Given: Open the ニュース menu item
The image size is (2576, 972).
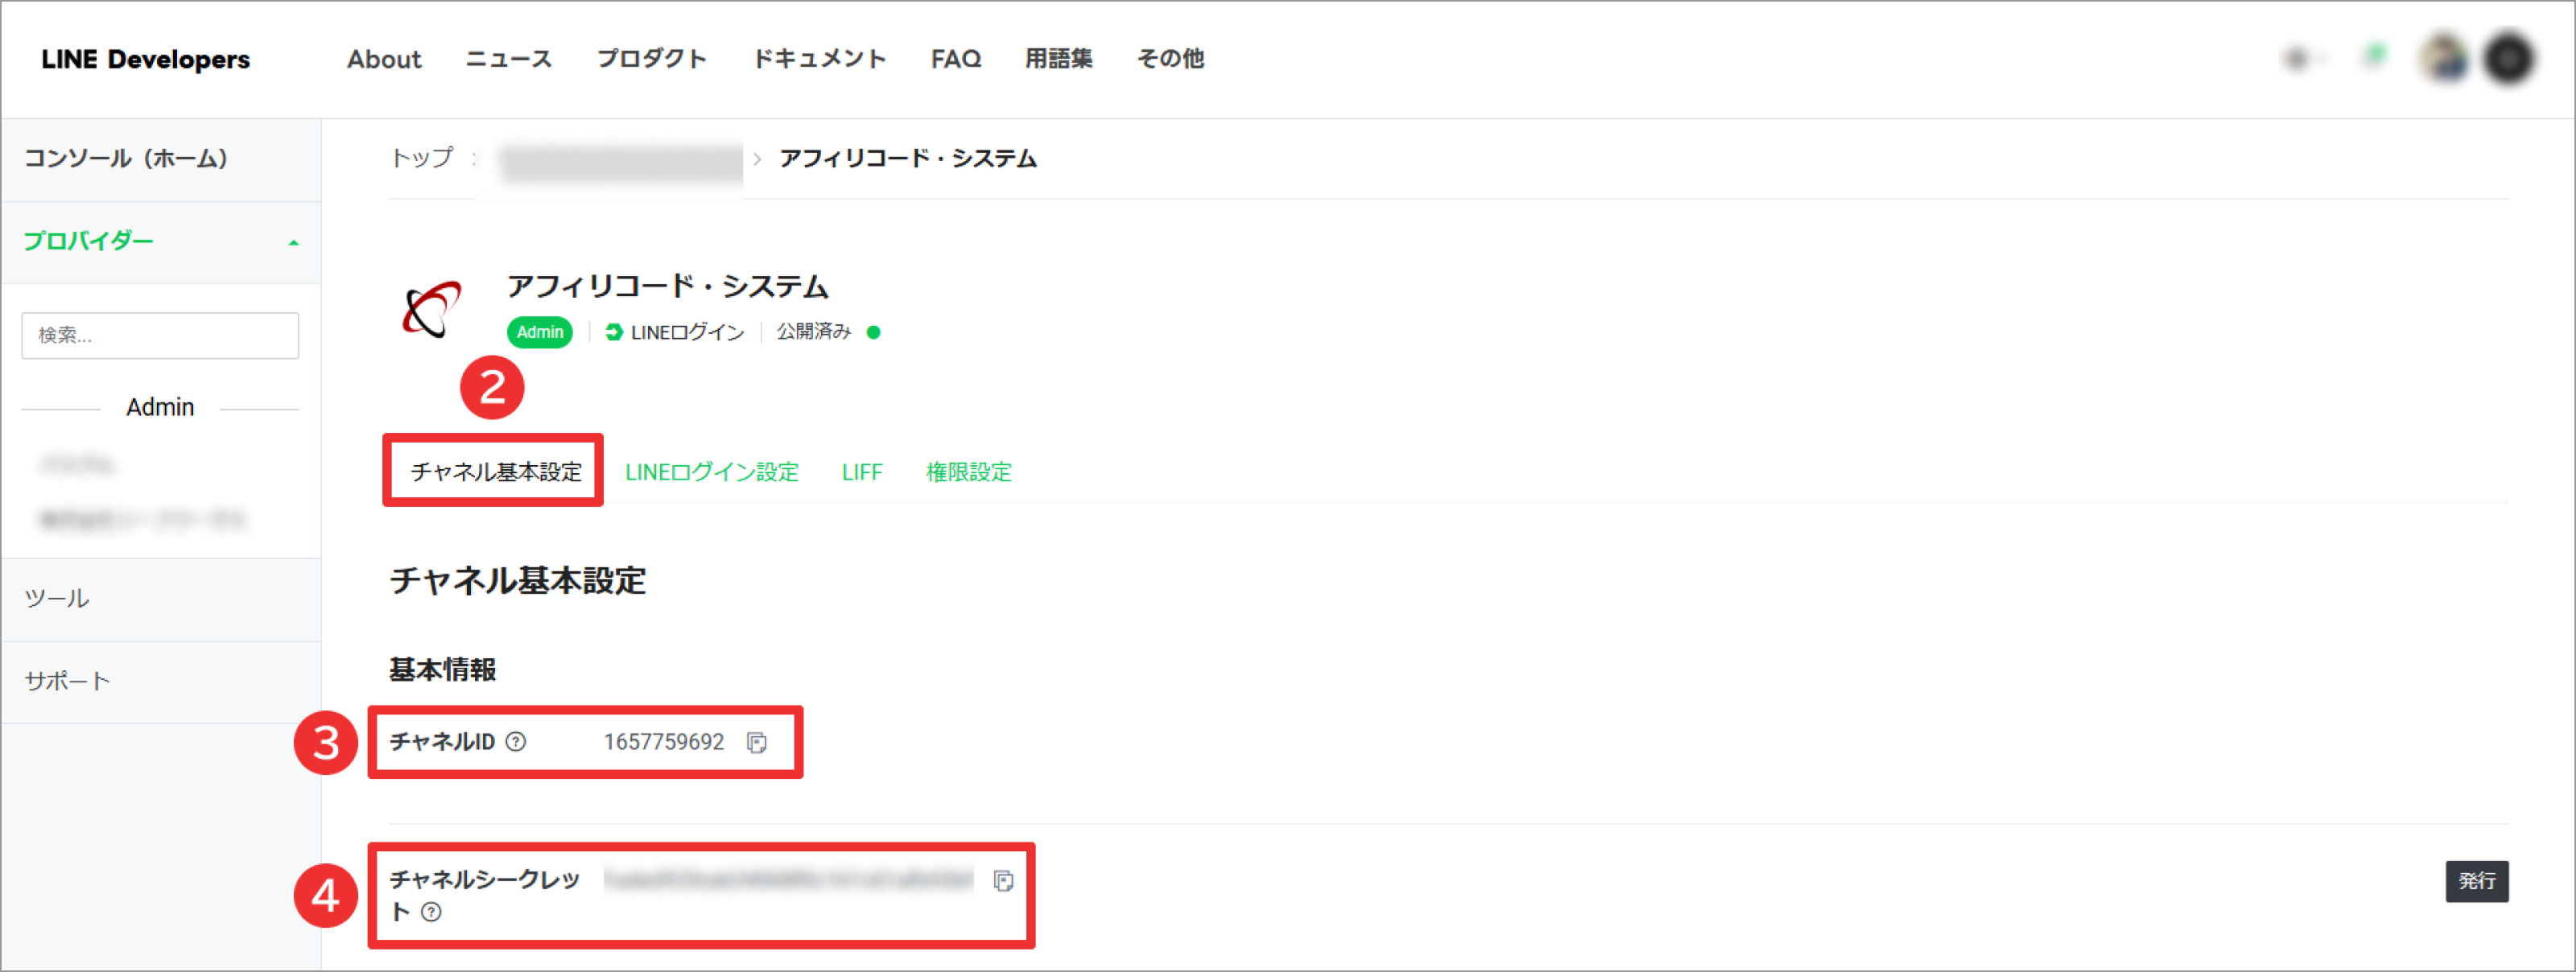Looking at the screenshot, I should 509,59.
